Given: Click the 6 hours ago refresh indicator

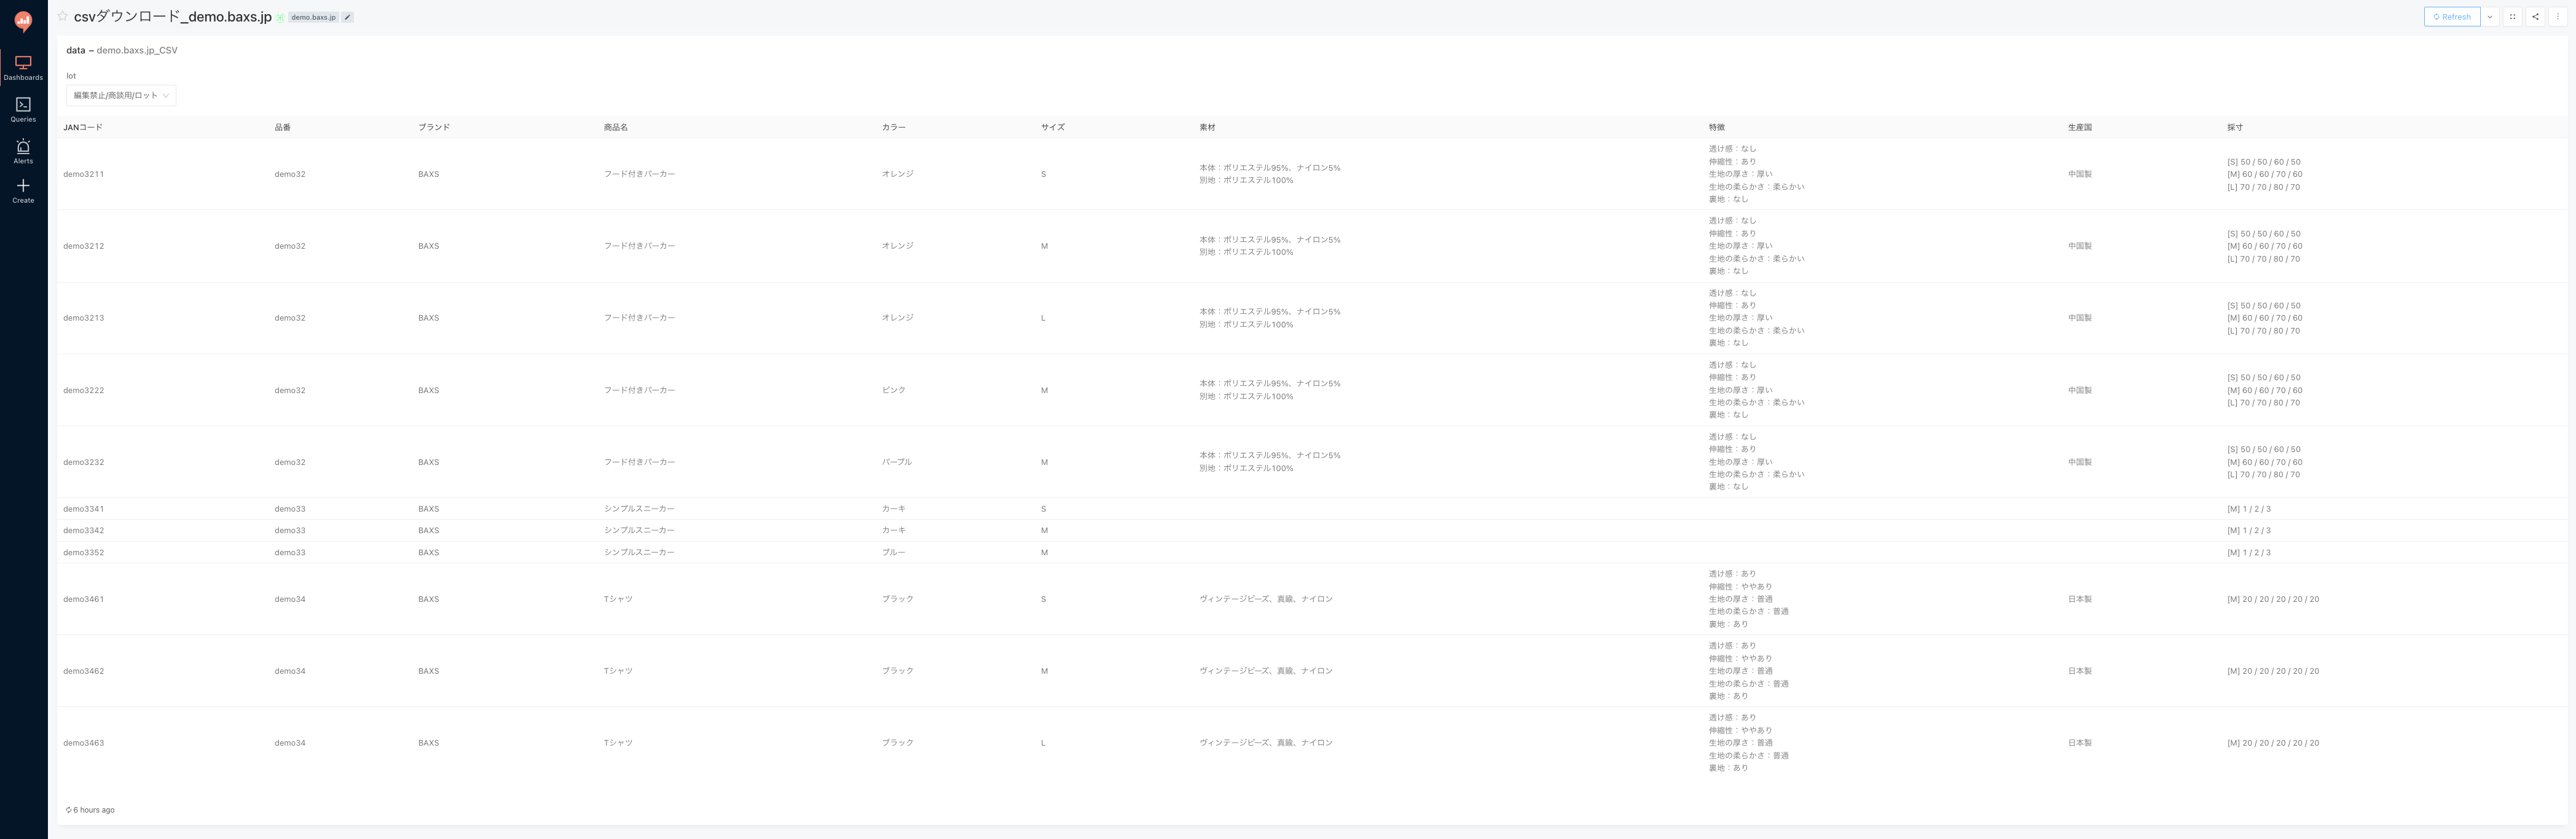Looking at the screenshot, I should click(x=91, y=810).
